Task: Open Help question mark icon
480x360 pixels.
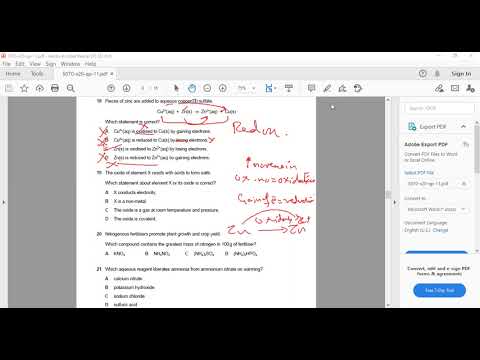Action: [422, 74]
